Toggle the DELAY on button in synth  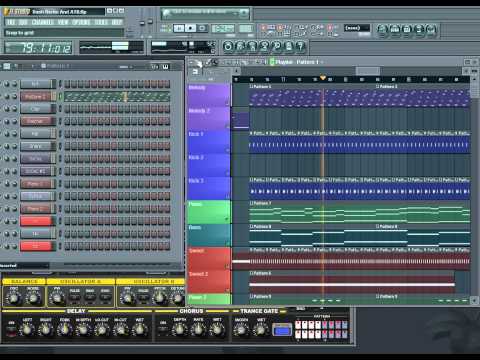point(11,329)
